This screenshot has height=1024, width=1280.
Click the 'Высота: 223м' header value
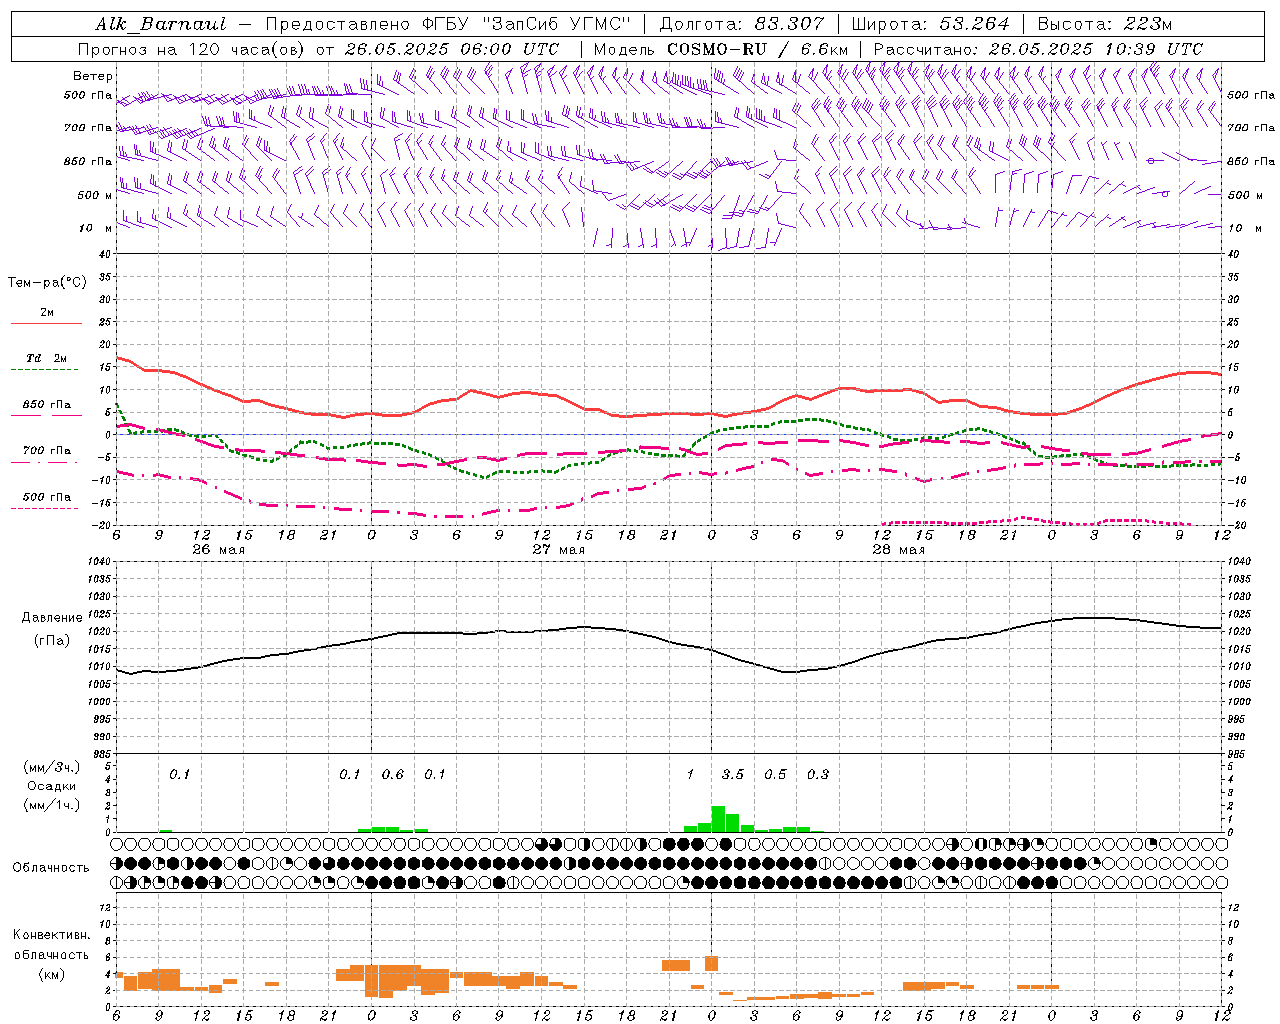click(x=1104, y=24)
